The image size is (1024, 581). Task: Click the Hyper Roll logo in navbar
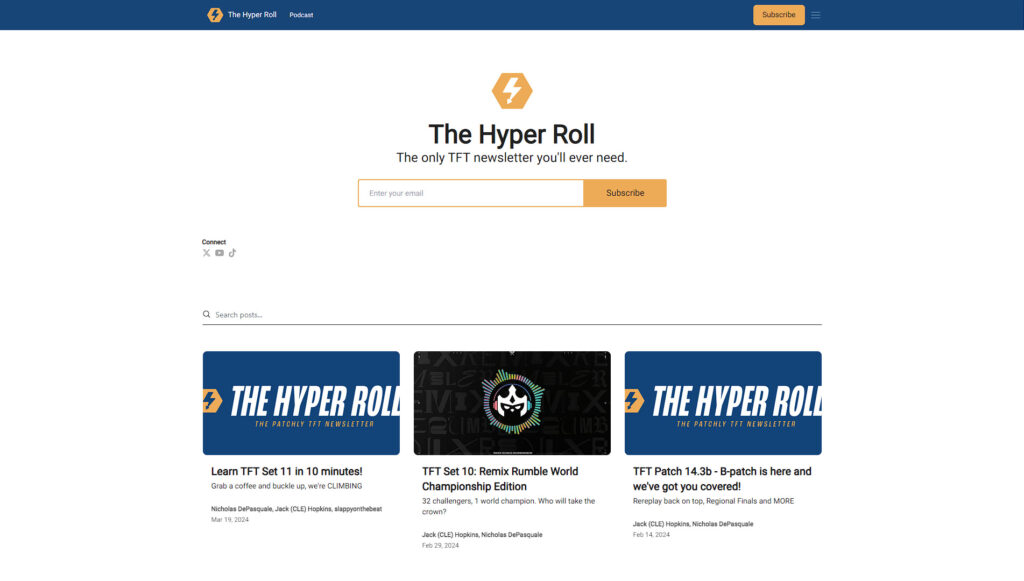214,15
